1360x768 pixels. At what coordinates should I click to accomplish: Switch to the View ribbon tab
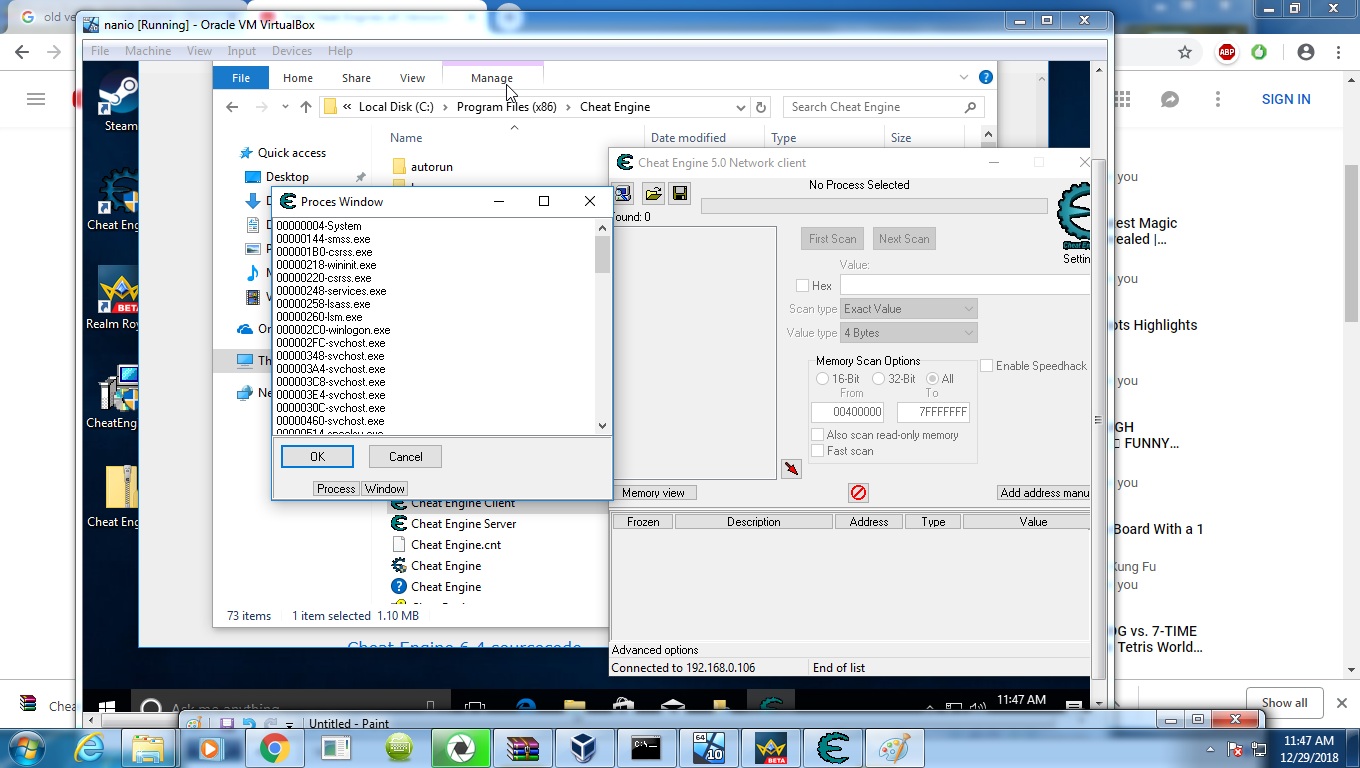412,78
